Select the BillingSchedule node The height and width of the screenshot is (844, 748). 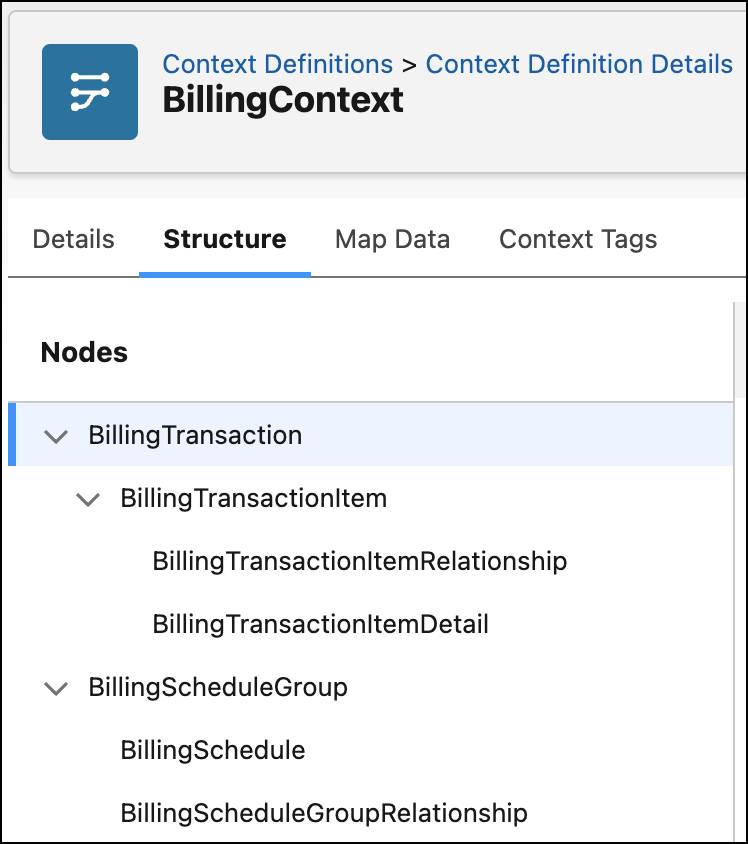click(x=213, y=751)
